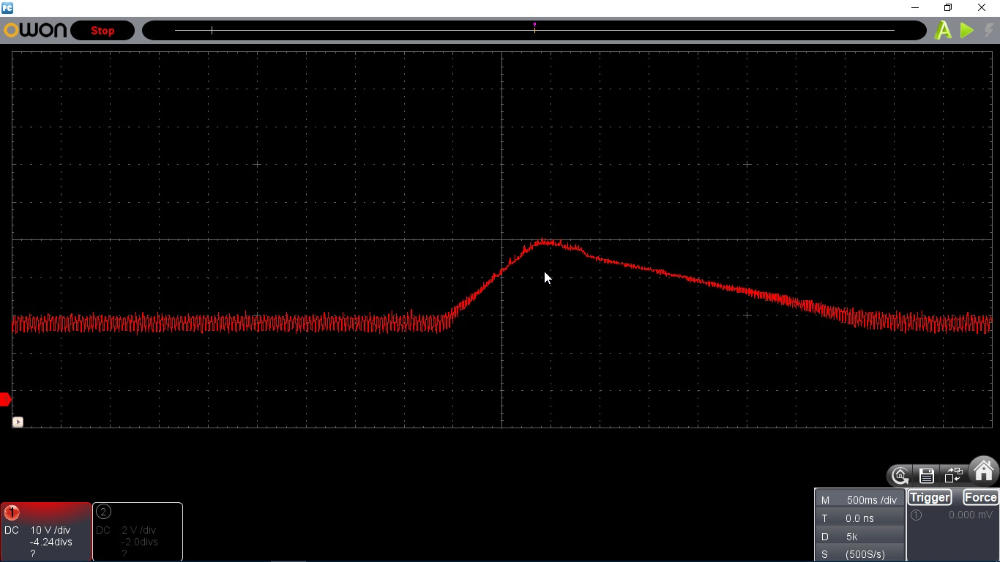Viewport: 1000px width, 562px height.
Task: Change the M 500ms/div timebase
Action: tap(860, 500)
